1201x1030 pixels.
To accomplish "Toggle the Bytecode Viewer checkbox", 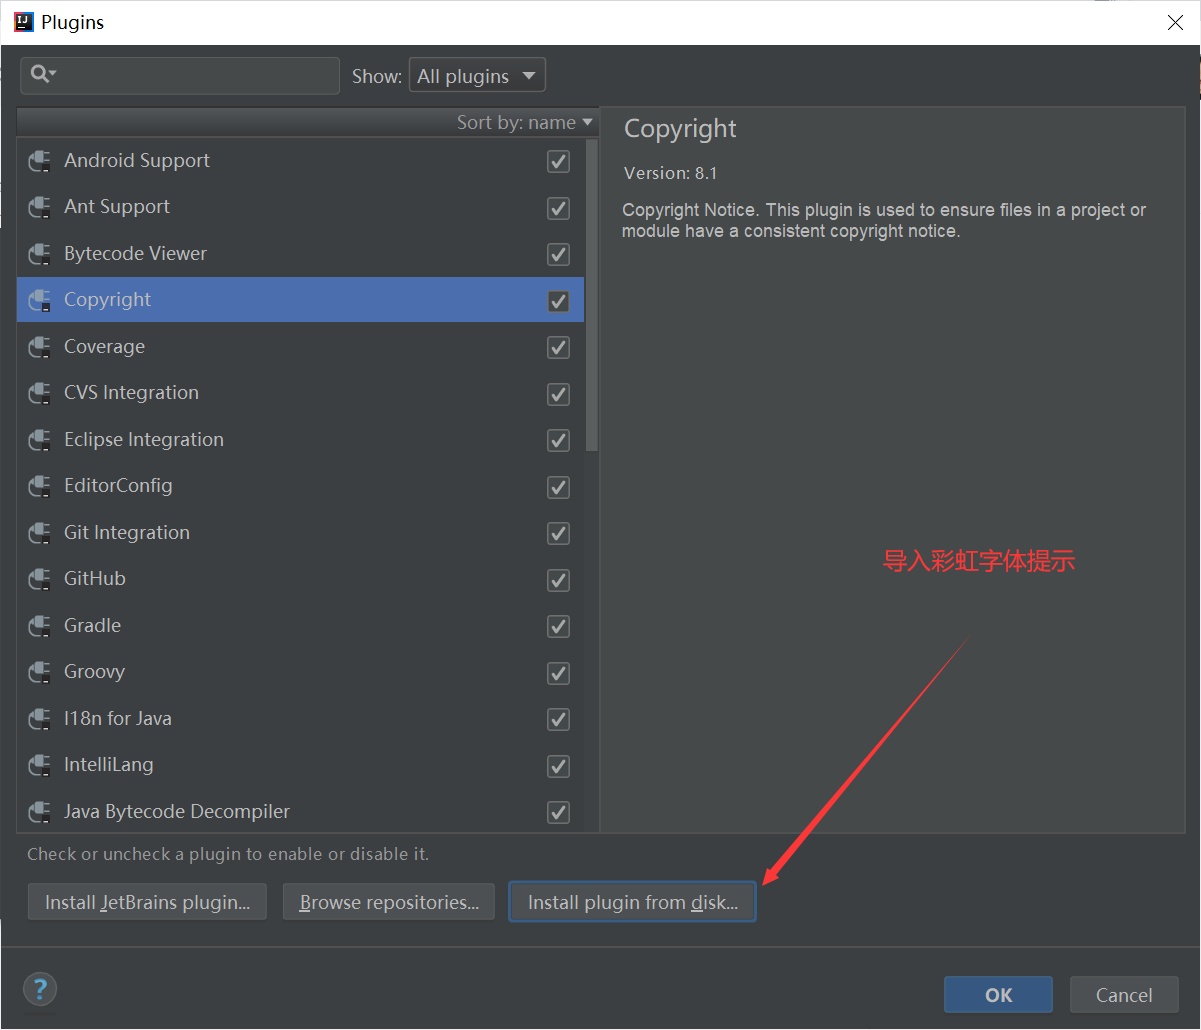I will pyautogui.click(x=558, y=254).
